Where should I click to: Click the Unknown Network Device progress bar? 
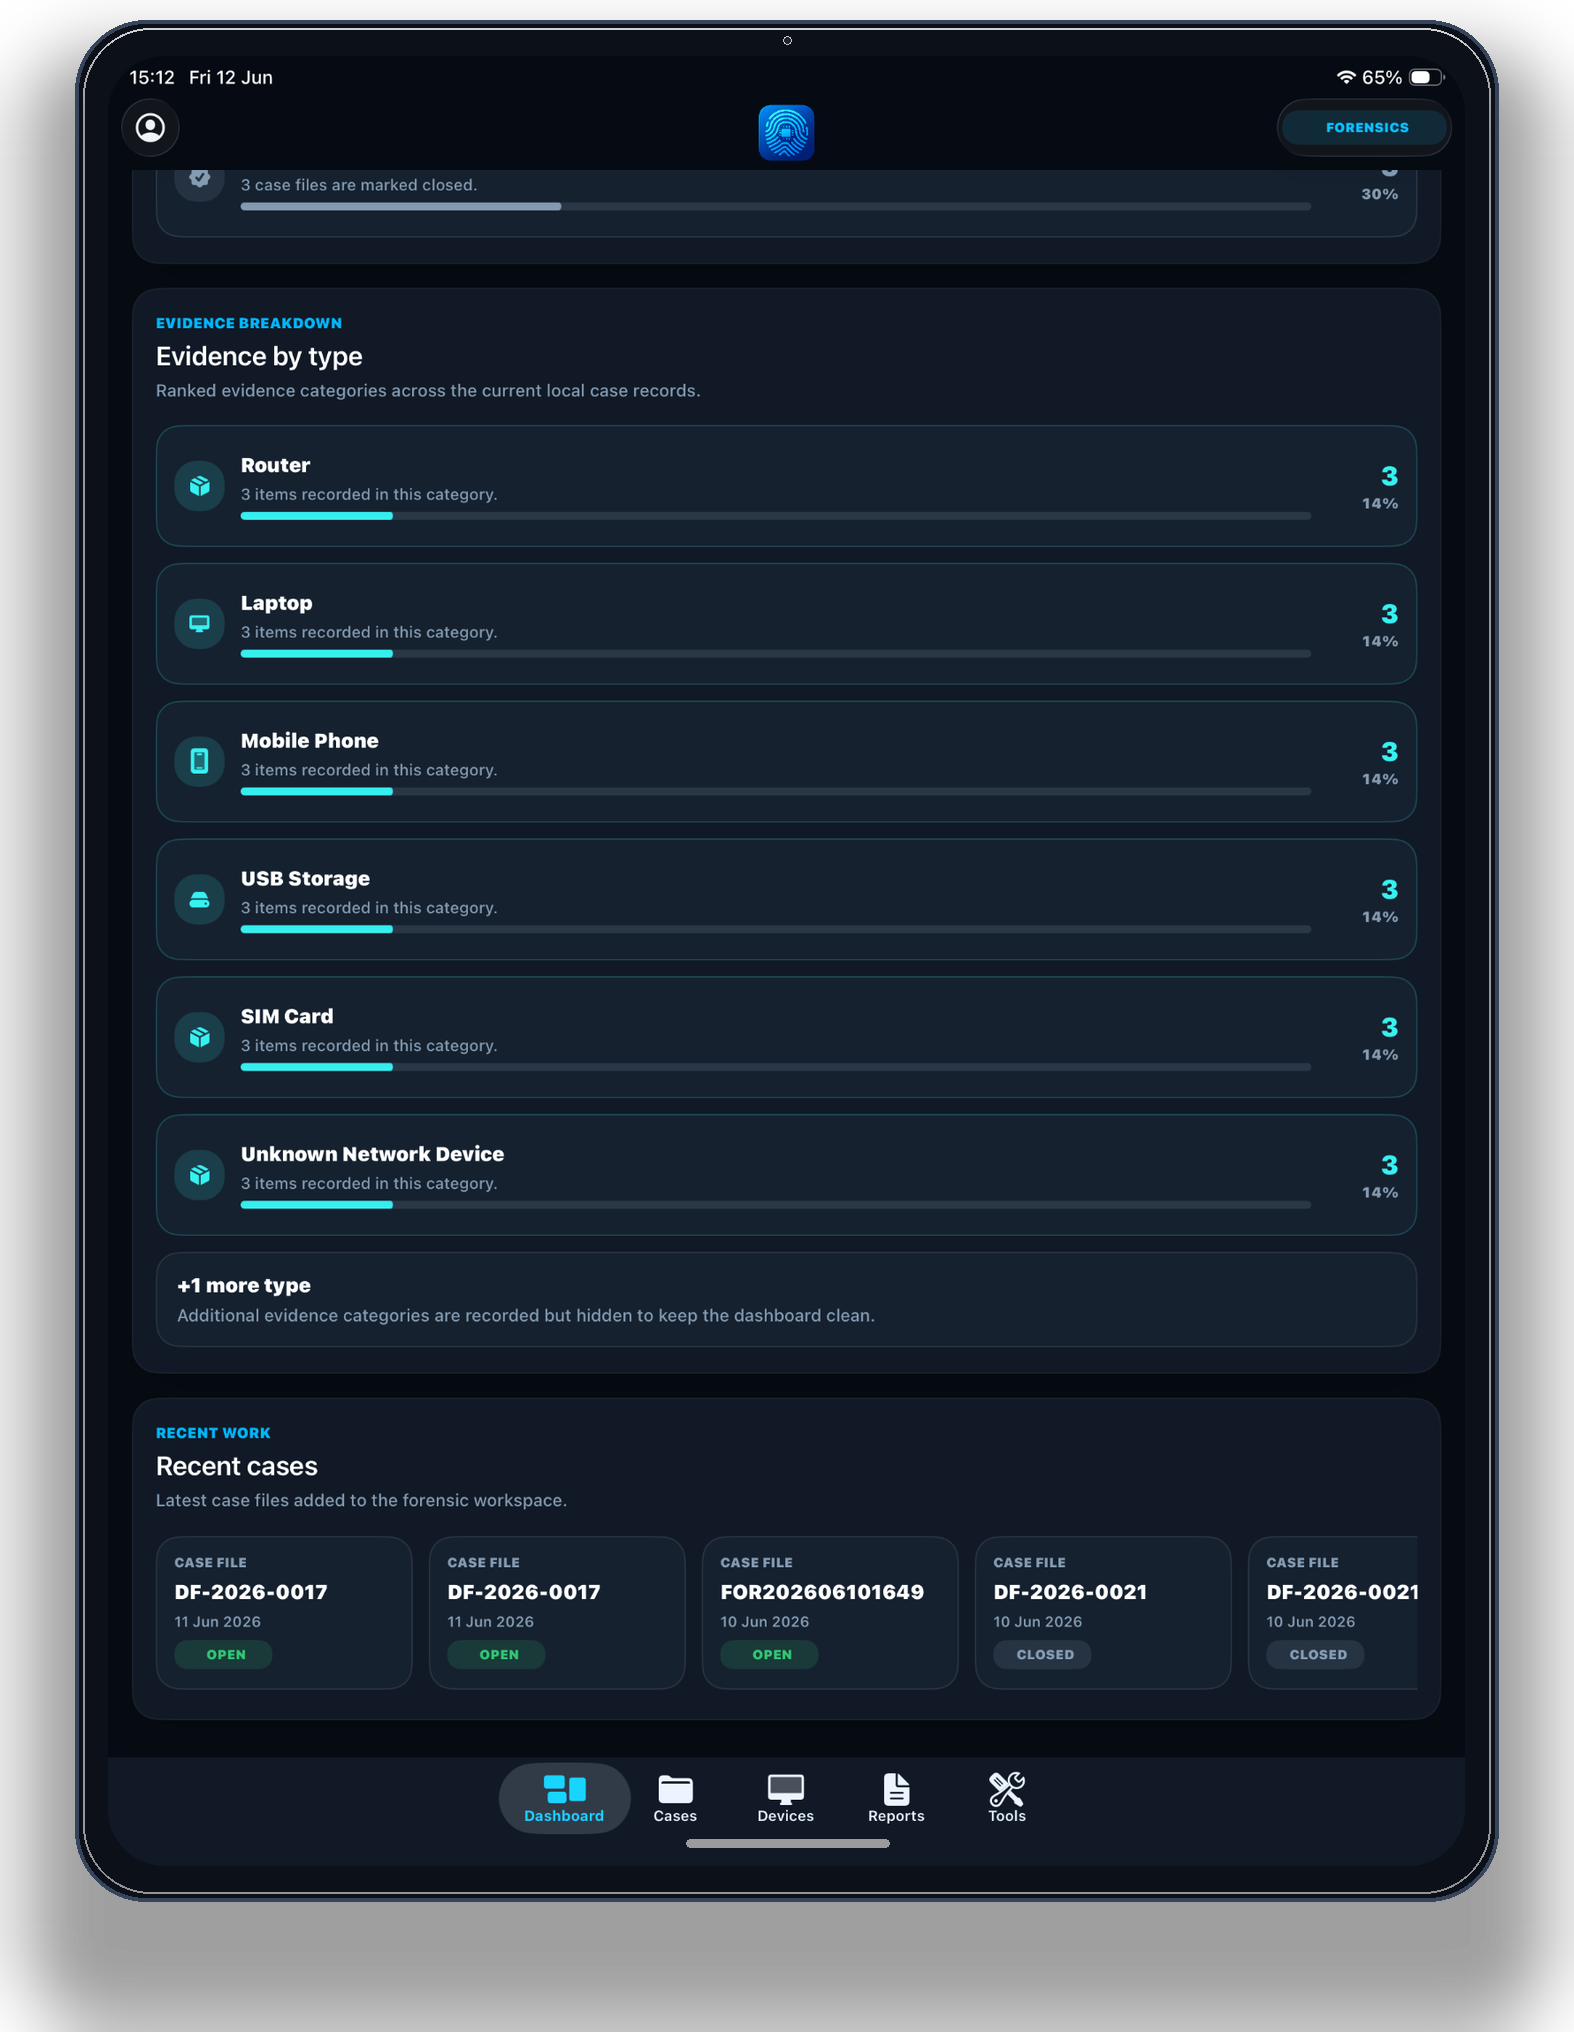(776, 1205)
